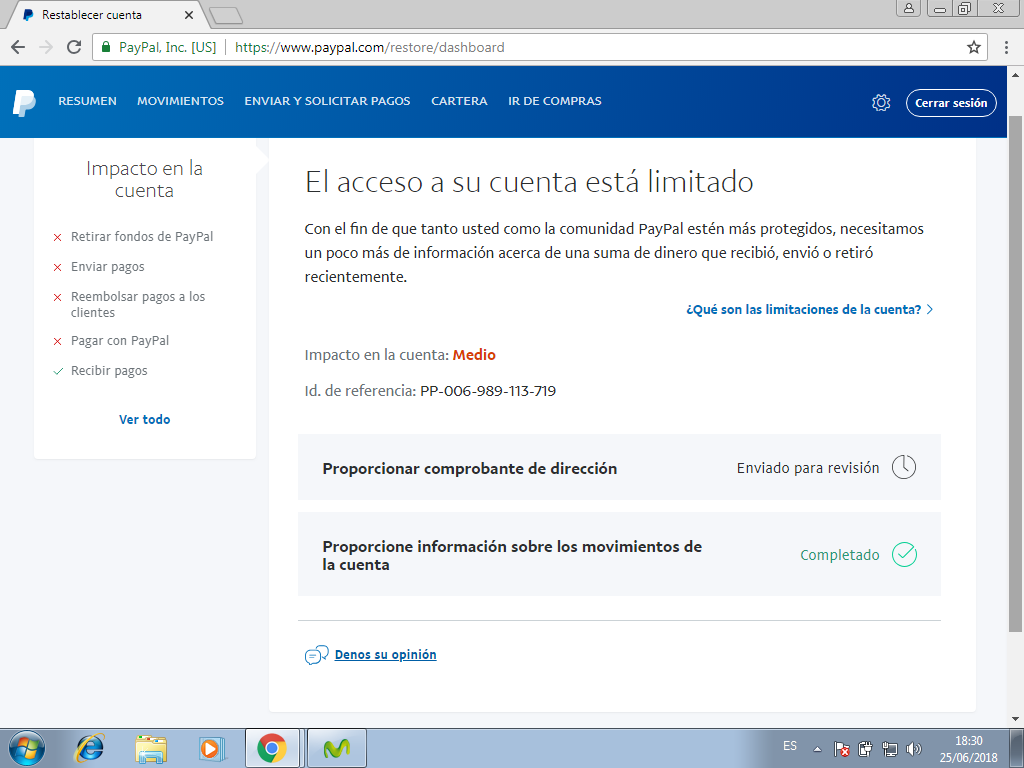Click the ES language indicator
This screenshot has width=1024, height=768.
point(790,745)
